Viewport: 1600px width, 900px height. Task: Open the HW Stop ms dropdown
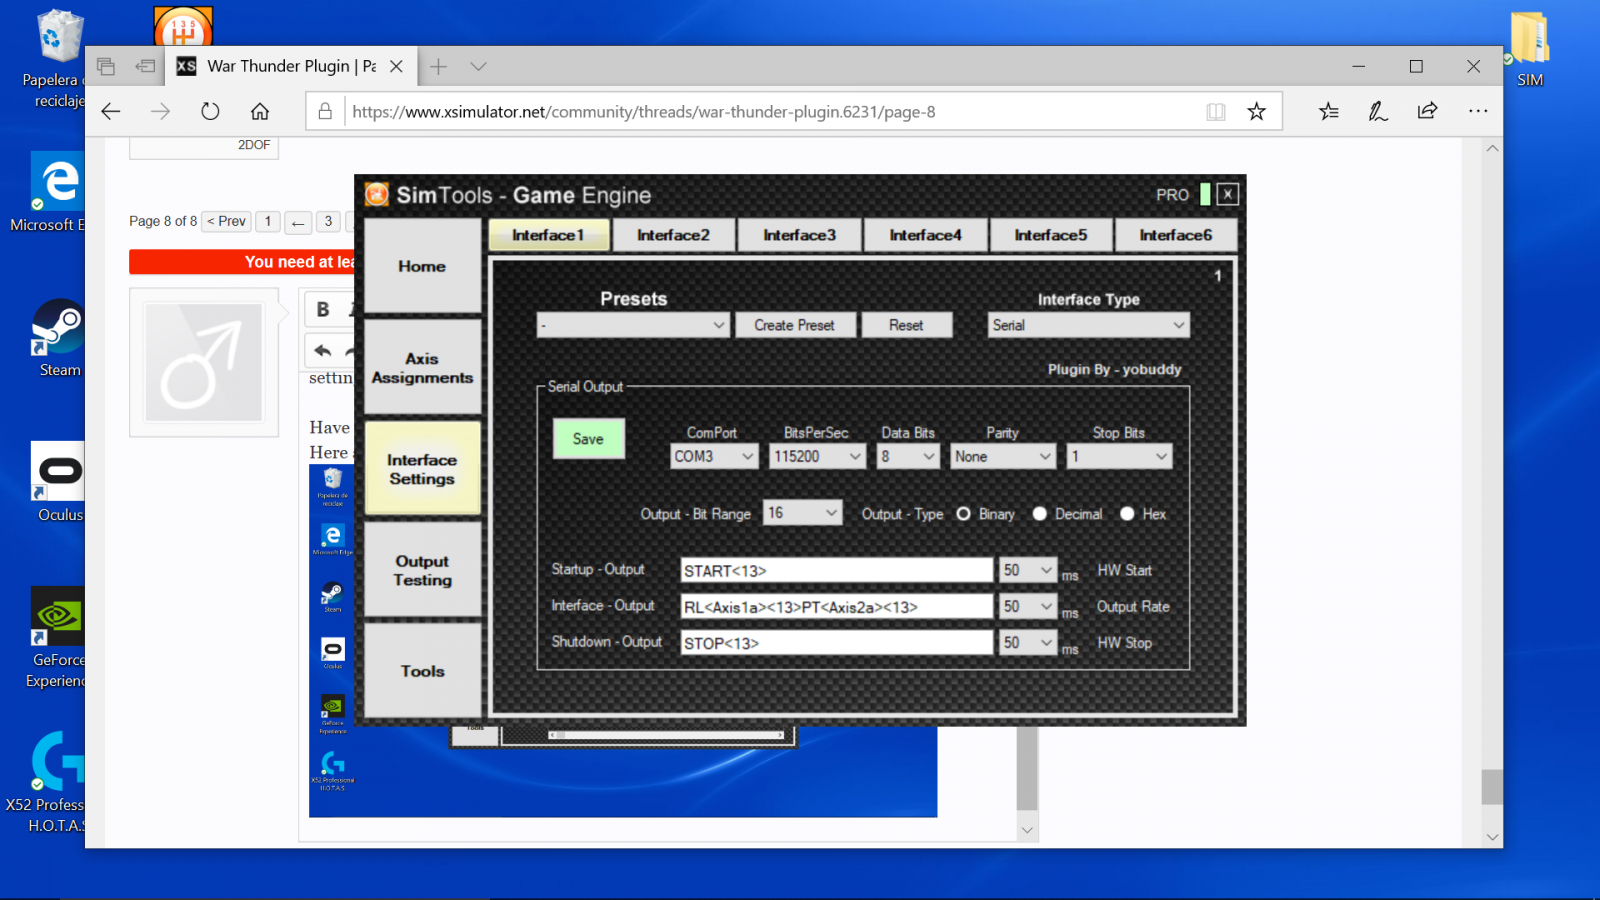pyautogui.click(x=1028, y=642)
